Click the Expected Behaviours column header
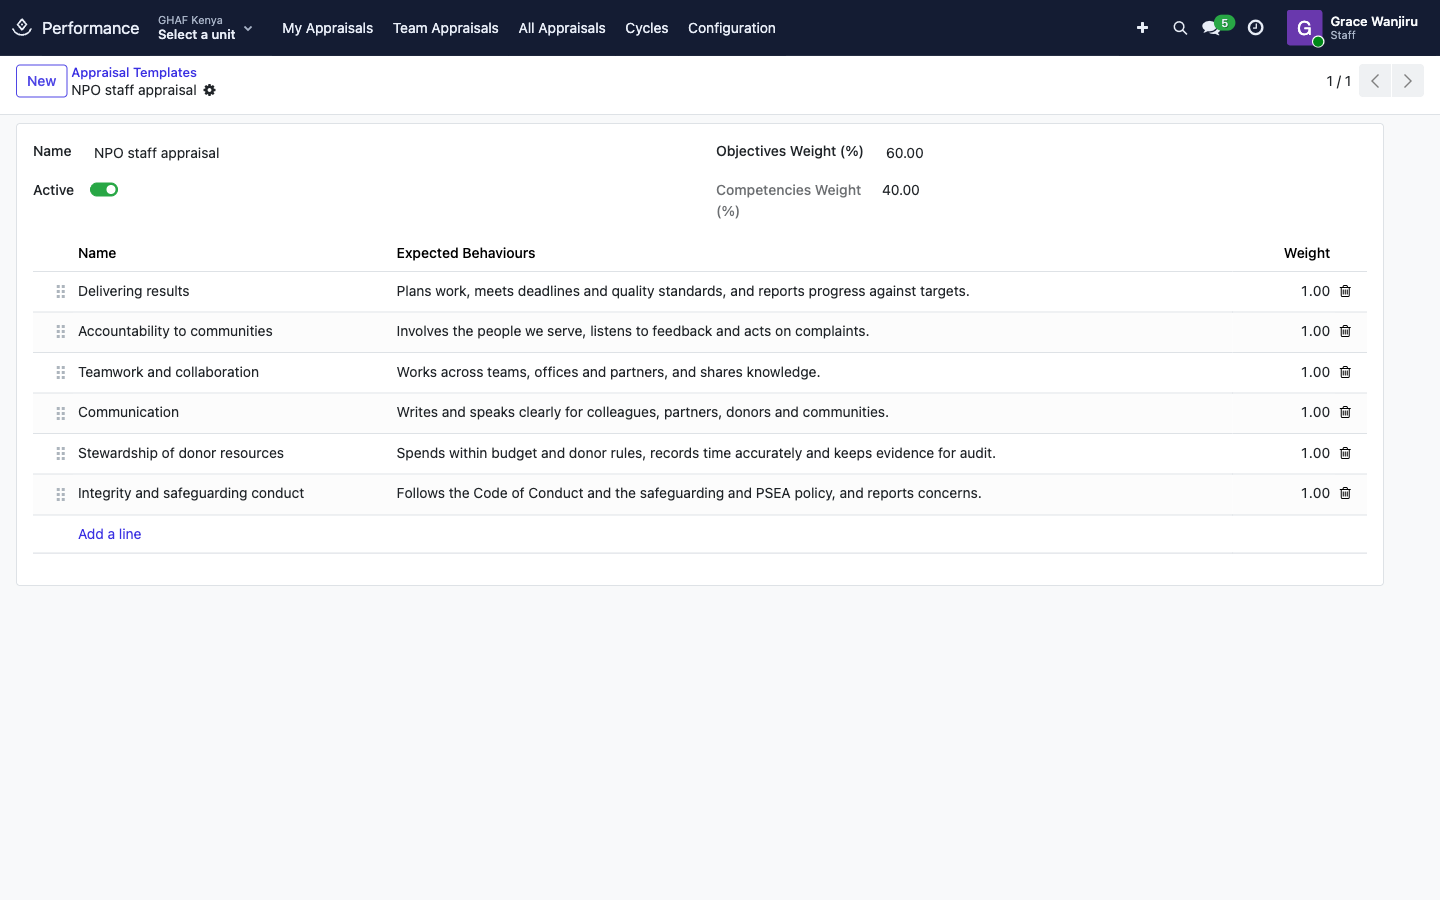The height and width of the screenshot is (900, 1440). click(466, 253)
